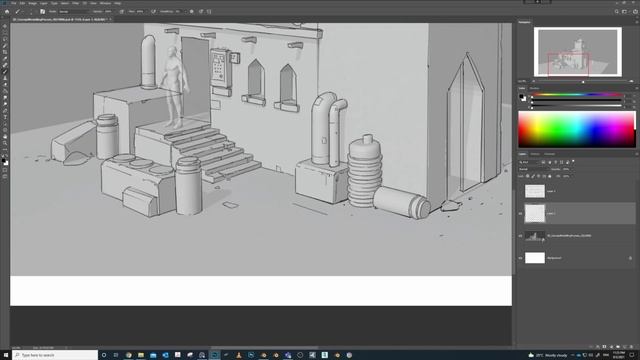Open the File menu
The image size is (640, 360).
(13, 3)
